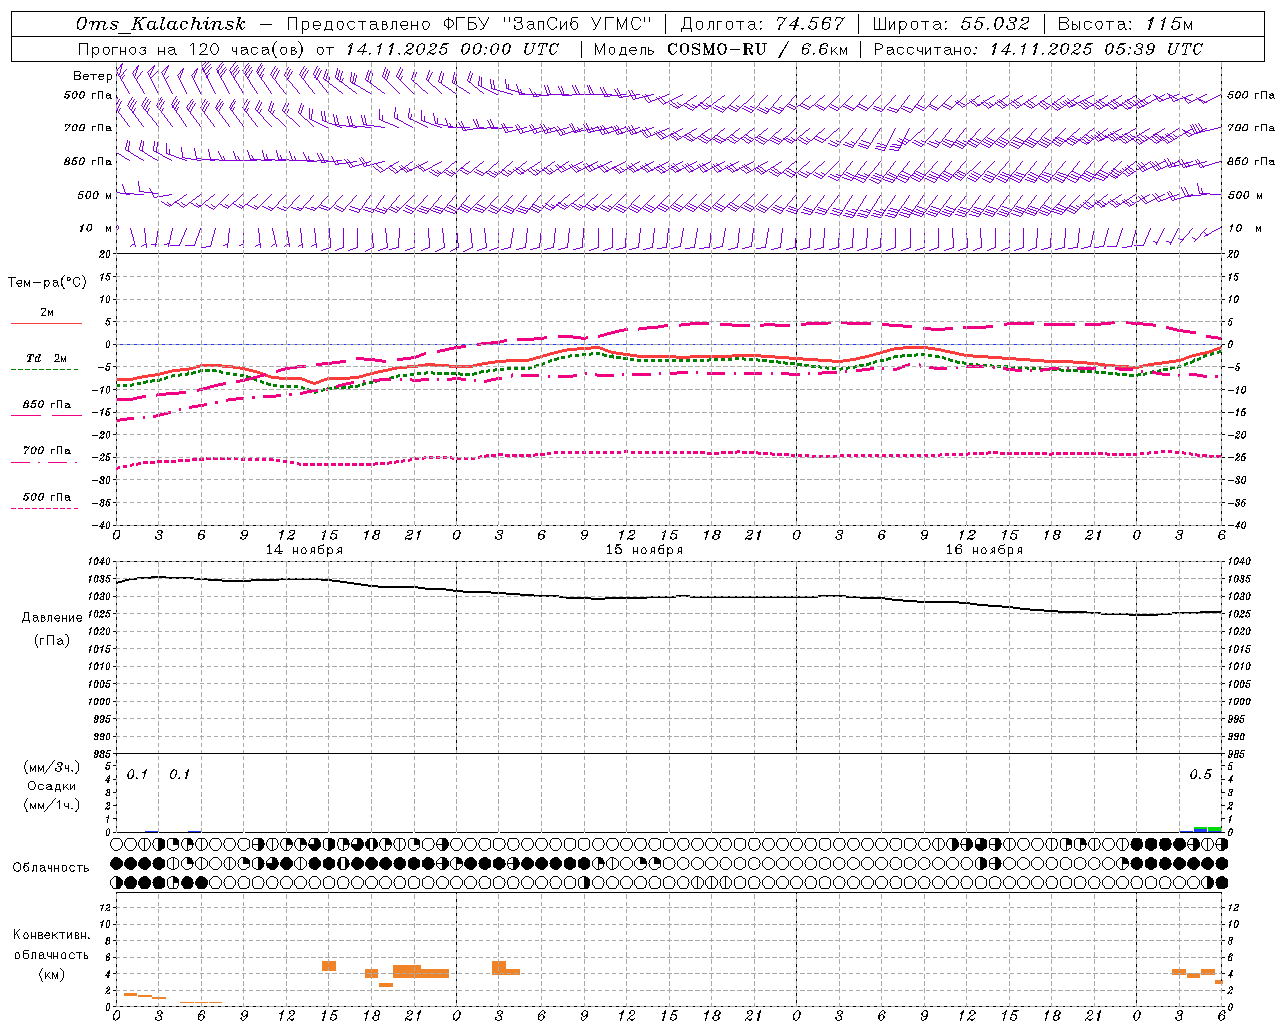Image resolution: width=1280 pixels, height=1024 pixels.
Task: Click the Конвективн. облачность (км) panel label
Action: [x=52, y=955]
